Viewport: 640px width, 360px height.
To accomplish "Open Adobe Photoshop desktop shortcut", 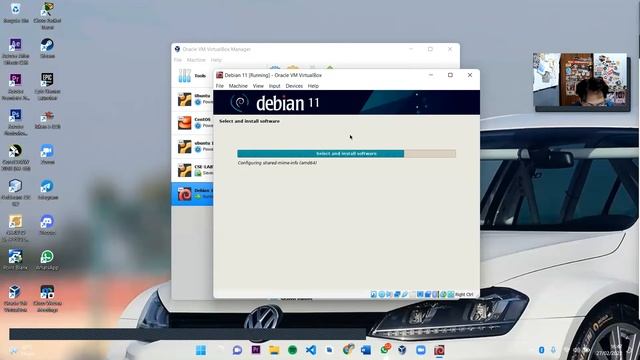I will [16, 122].
